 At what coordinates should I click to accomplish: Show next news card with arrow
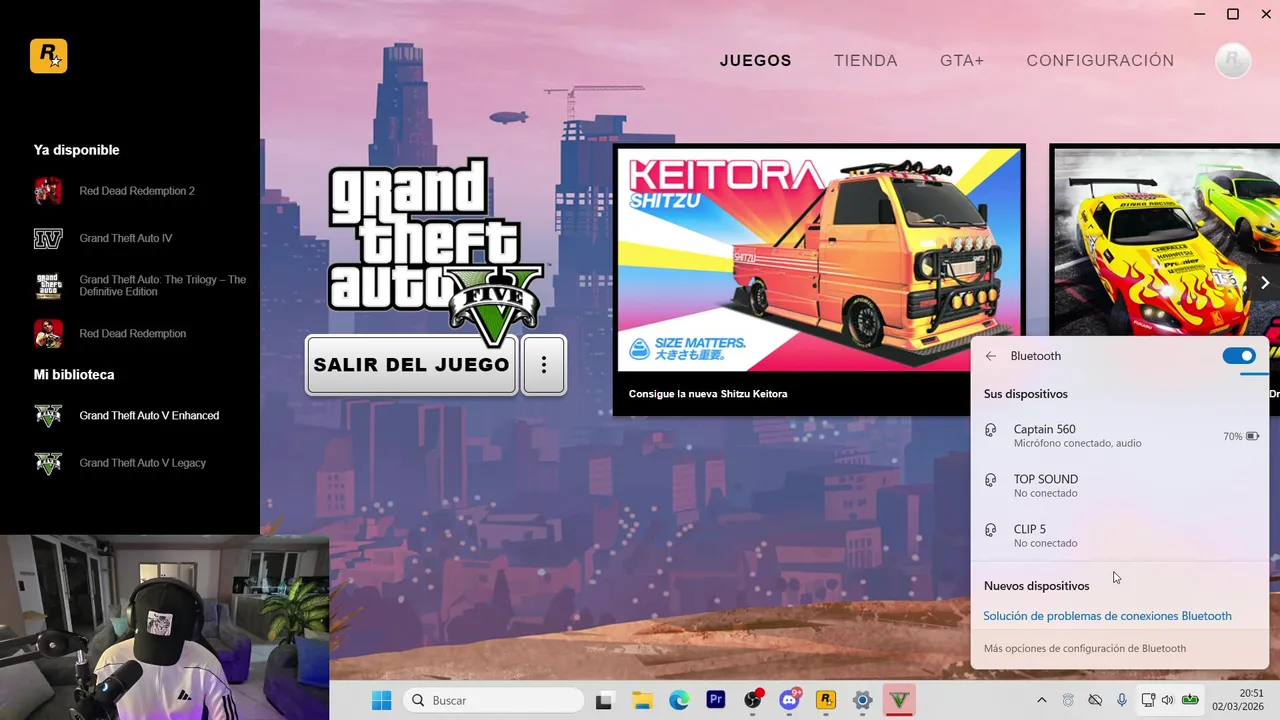pyautogui.click(x=1264, y=283)
